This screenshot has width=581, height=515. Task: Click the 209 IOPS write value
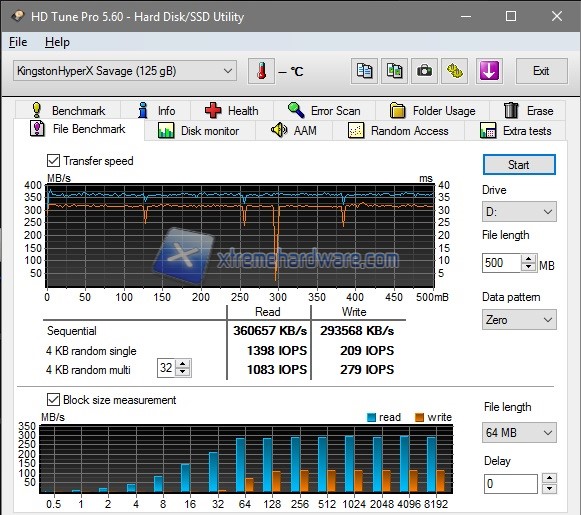click(x=367, y=350)
